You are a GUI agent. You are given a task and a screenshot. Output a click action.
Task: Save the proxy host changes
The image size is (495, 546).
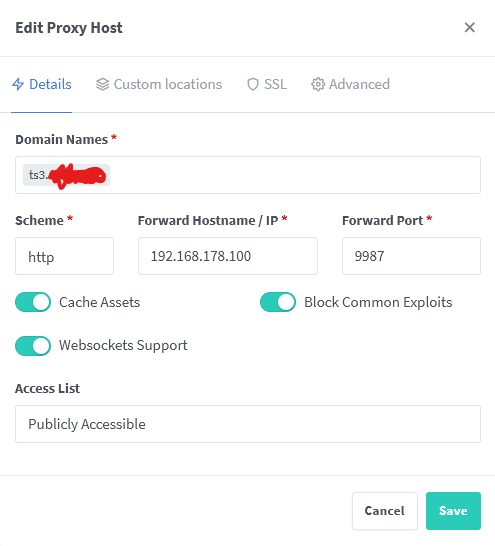coord(453,511)
